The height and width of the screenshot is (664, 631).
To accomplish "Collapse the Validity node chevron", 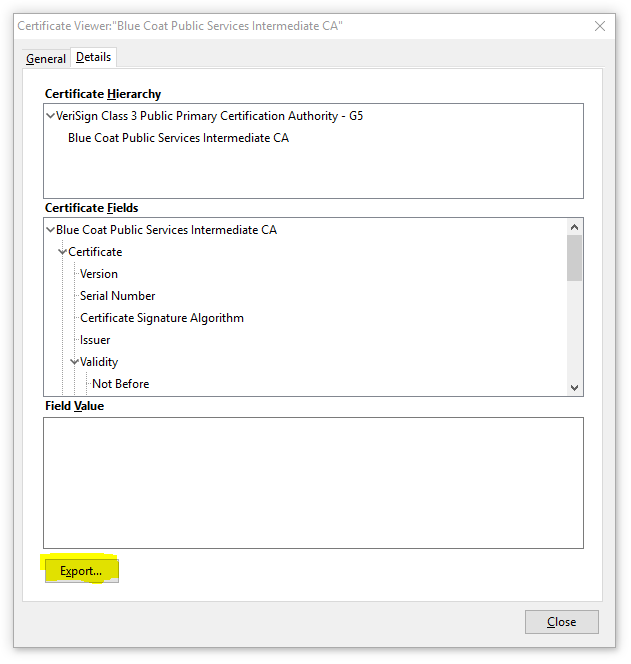I will (x=75, y=362).
